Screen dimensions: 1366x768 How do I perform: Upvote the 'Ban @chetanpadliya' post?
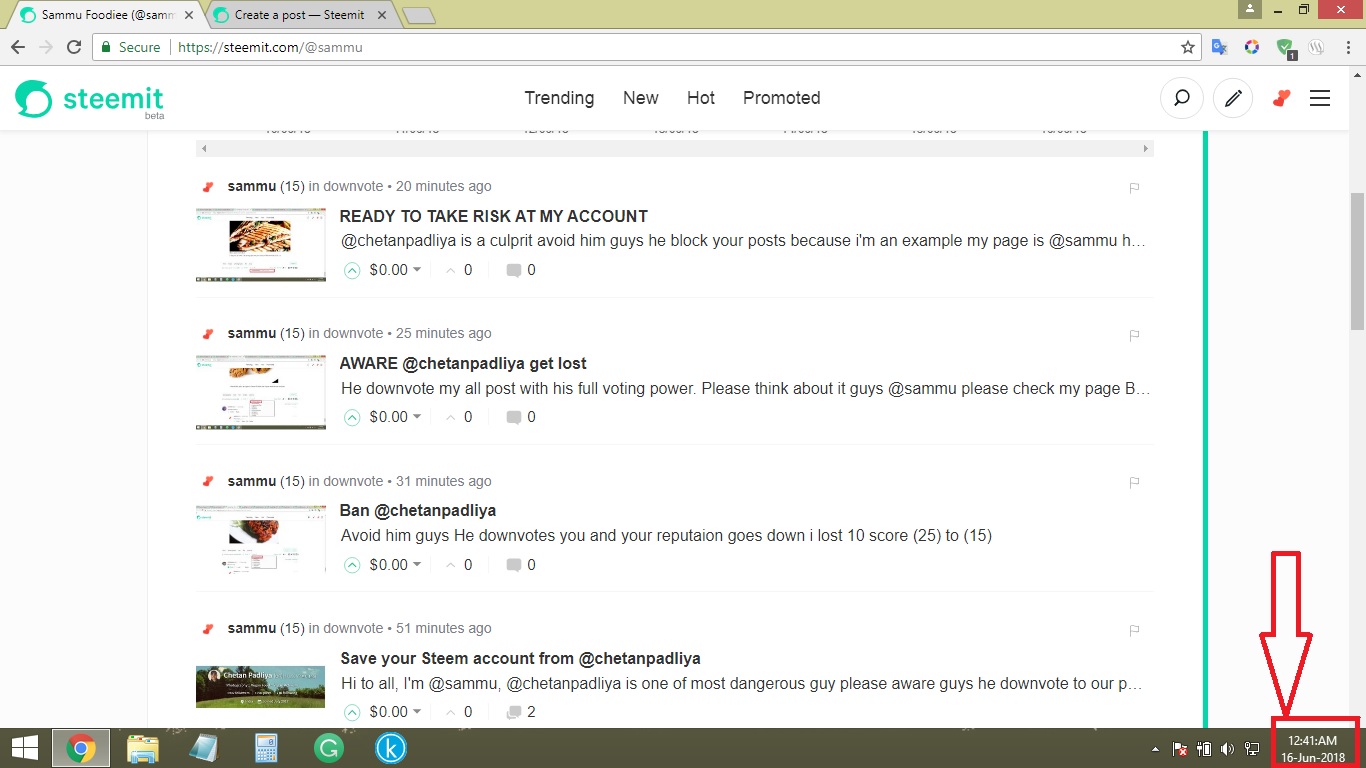(352, 565)
